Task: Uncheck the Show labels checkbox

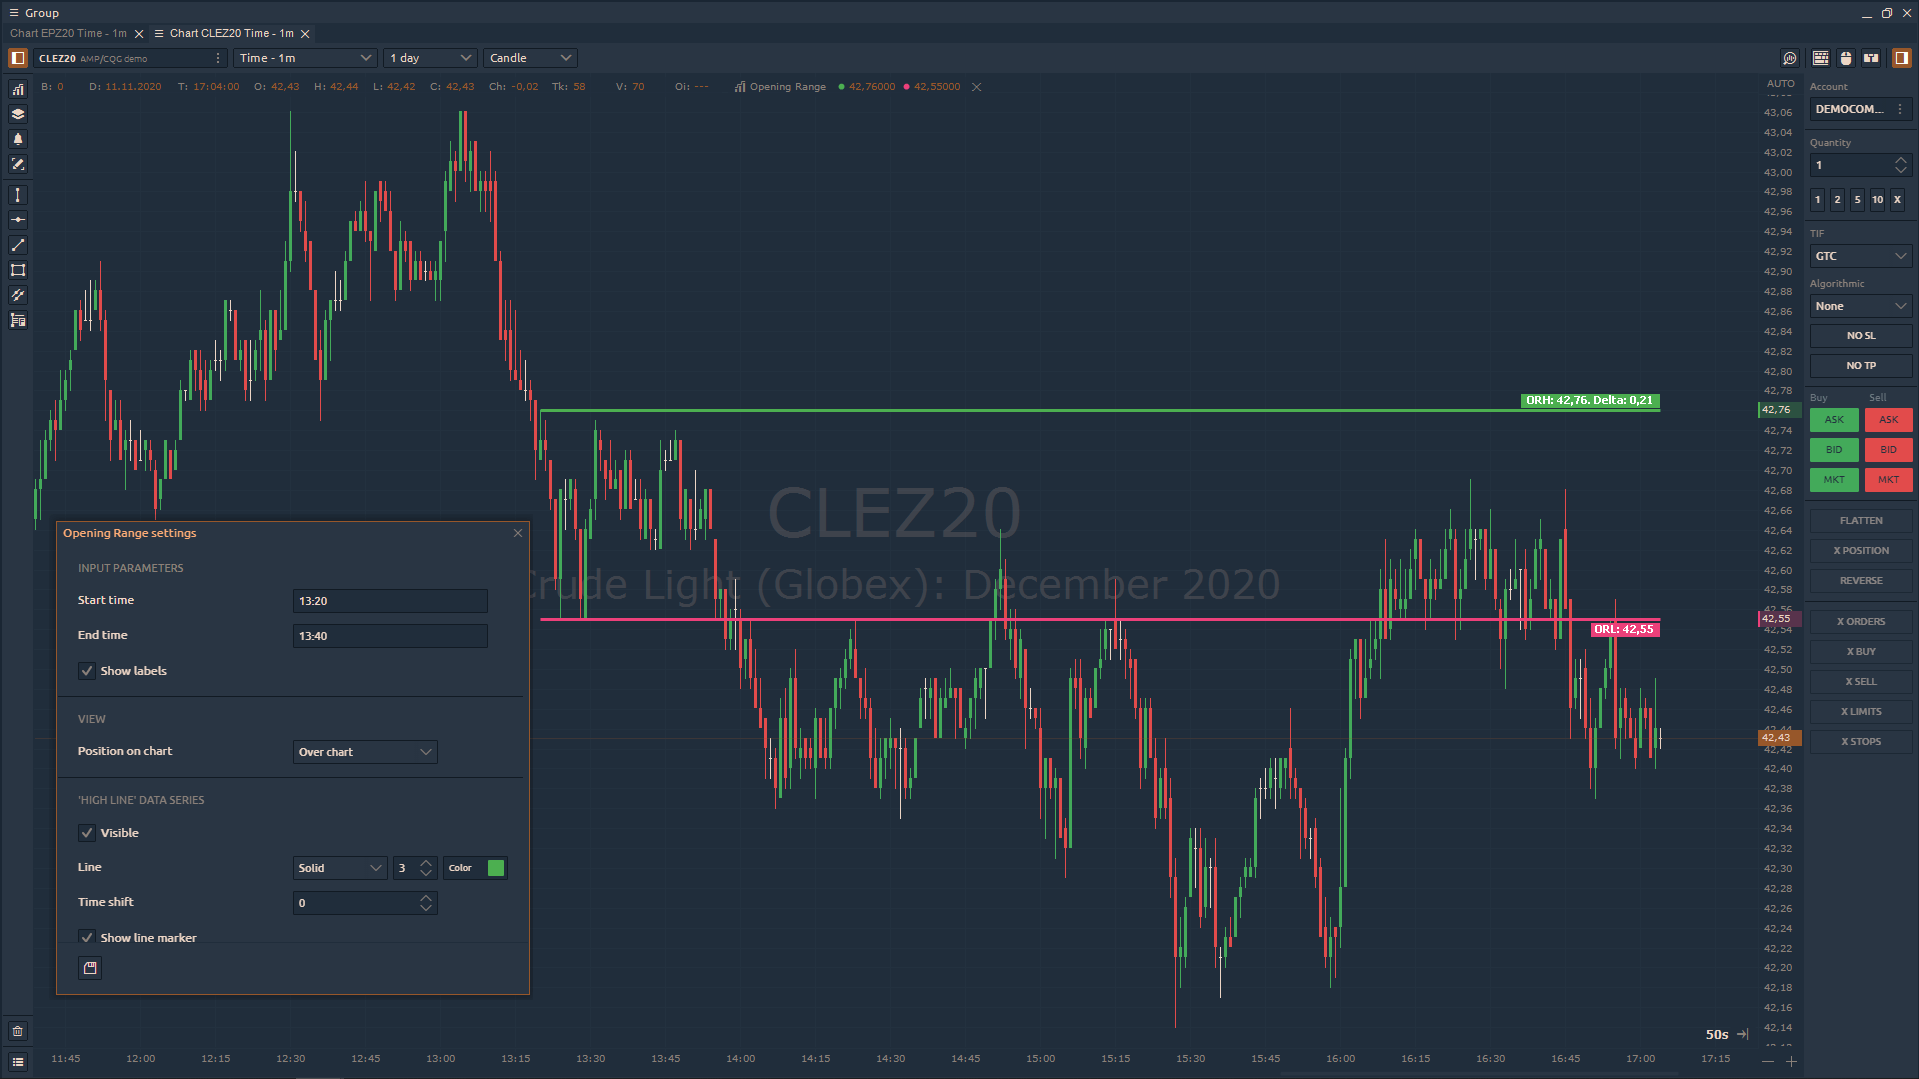Action: [87, 671]
